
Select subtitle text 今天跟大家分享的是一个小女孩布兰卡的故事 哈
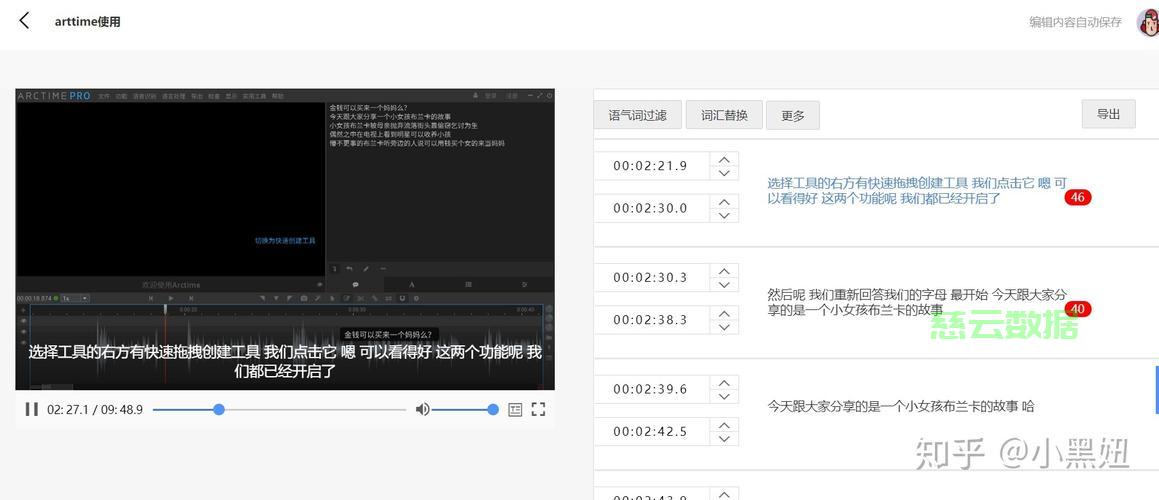(900, 406)
